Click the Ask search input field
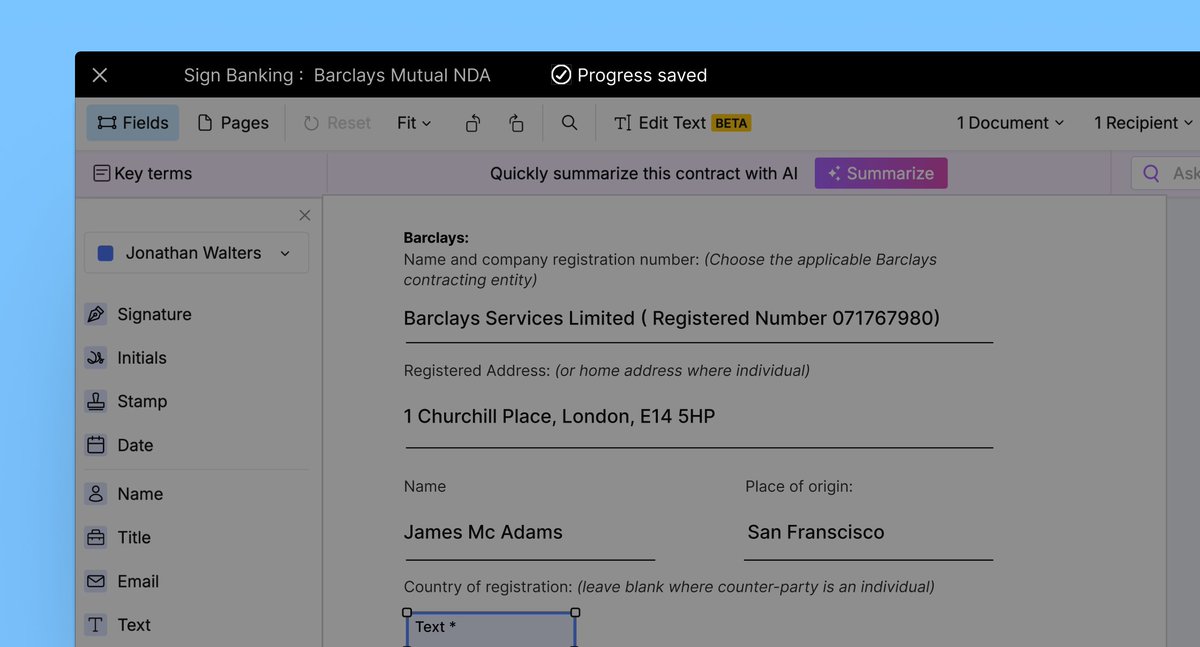 coord(1166,173)
